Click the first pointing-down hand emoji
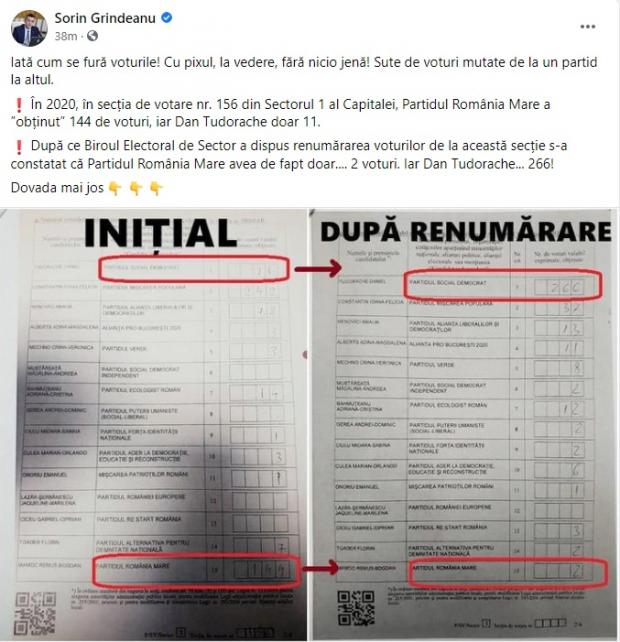 coord(115,188)
